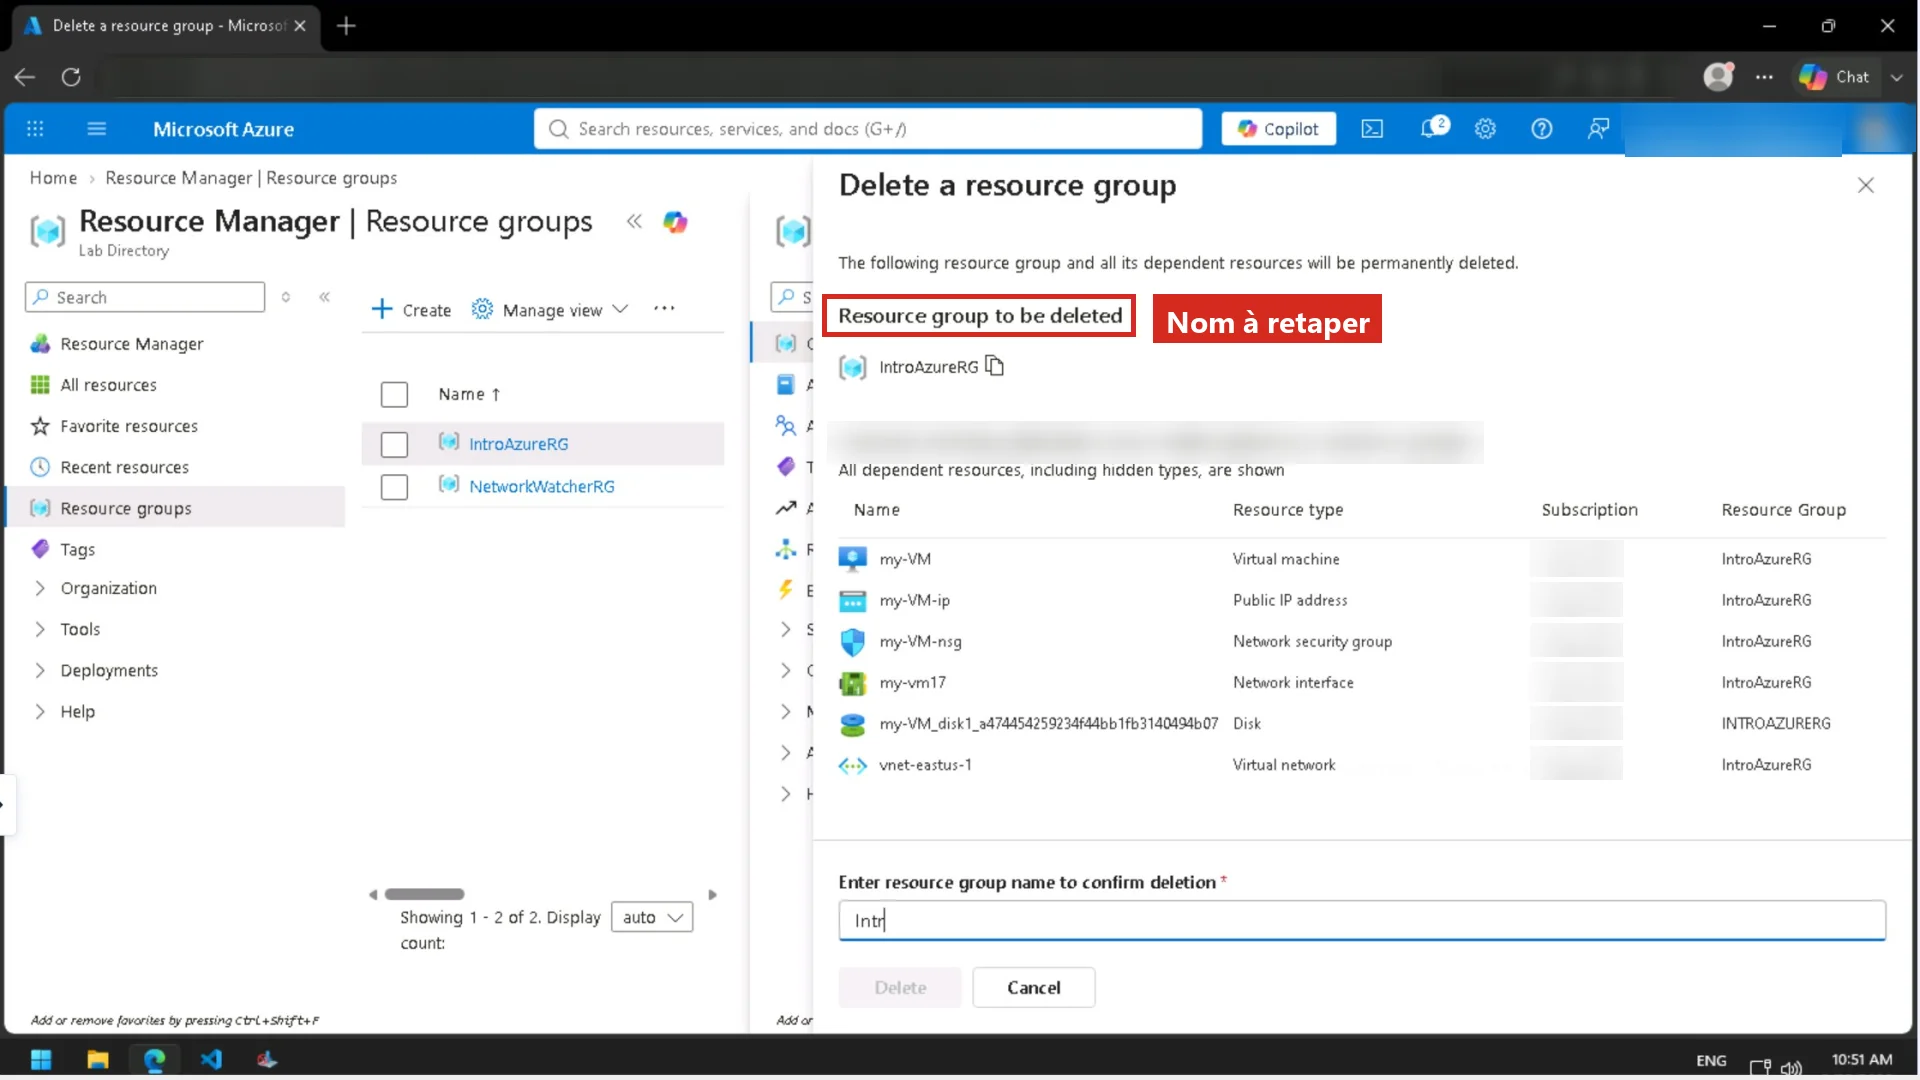The width and height of the screenshot is (1920, 1080).
Task: Collapse the Resource groups blade with double chevron
Action: (x=634, y=222)
